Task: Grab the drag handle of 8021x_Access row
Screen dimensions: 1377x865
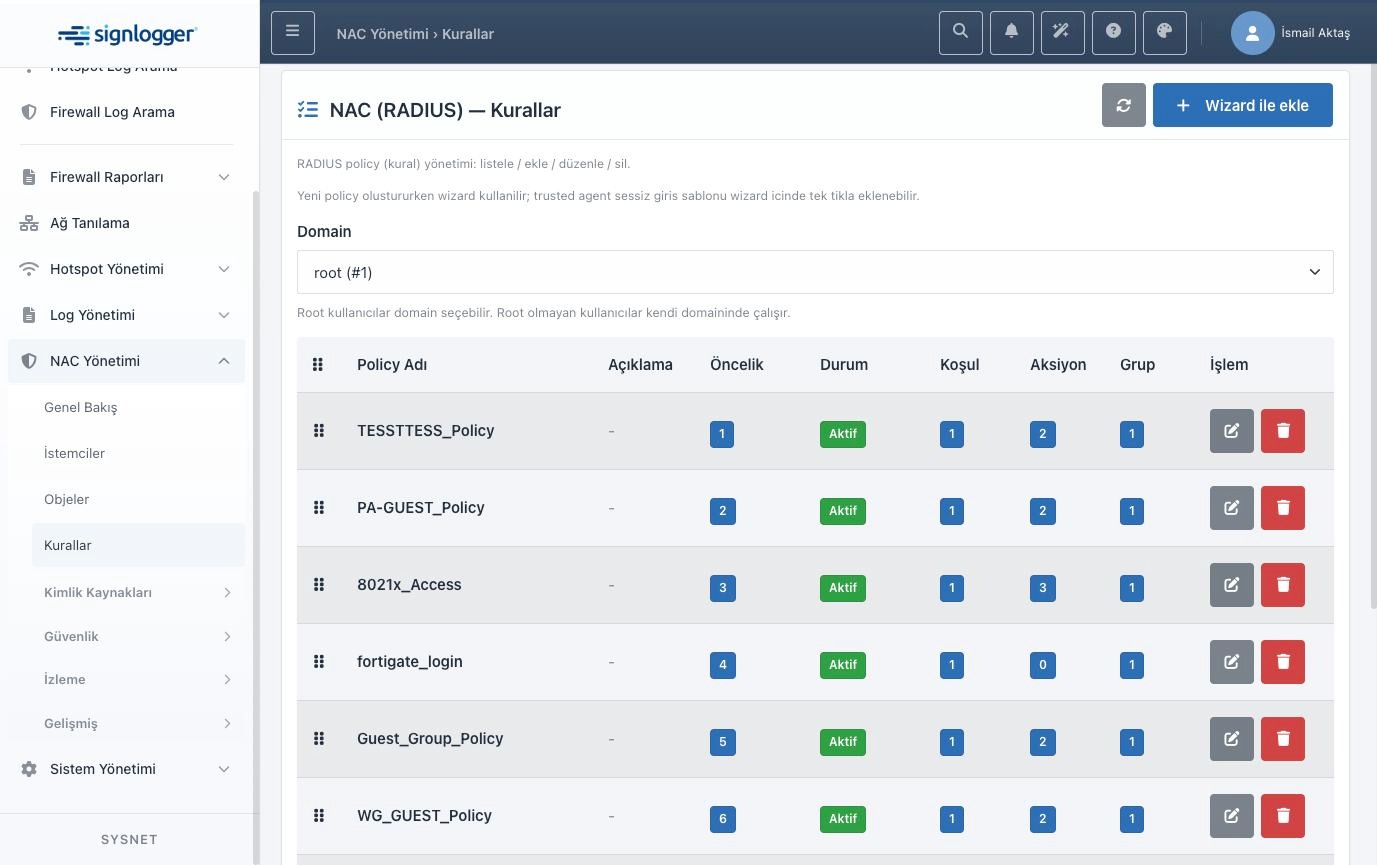Action: tap(319, 585)
